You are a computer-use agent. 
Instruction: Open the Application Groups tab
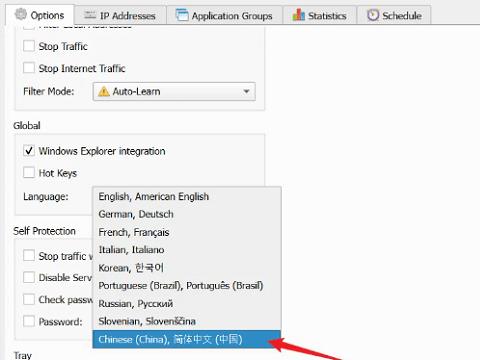coord(224,15)
